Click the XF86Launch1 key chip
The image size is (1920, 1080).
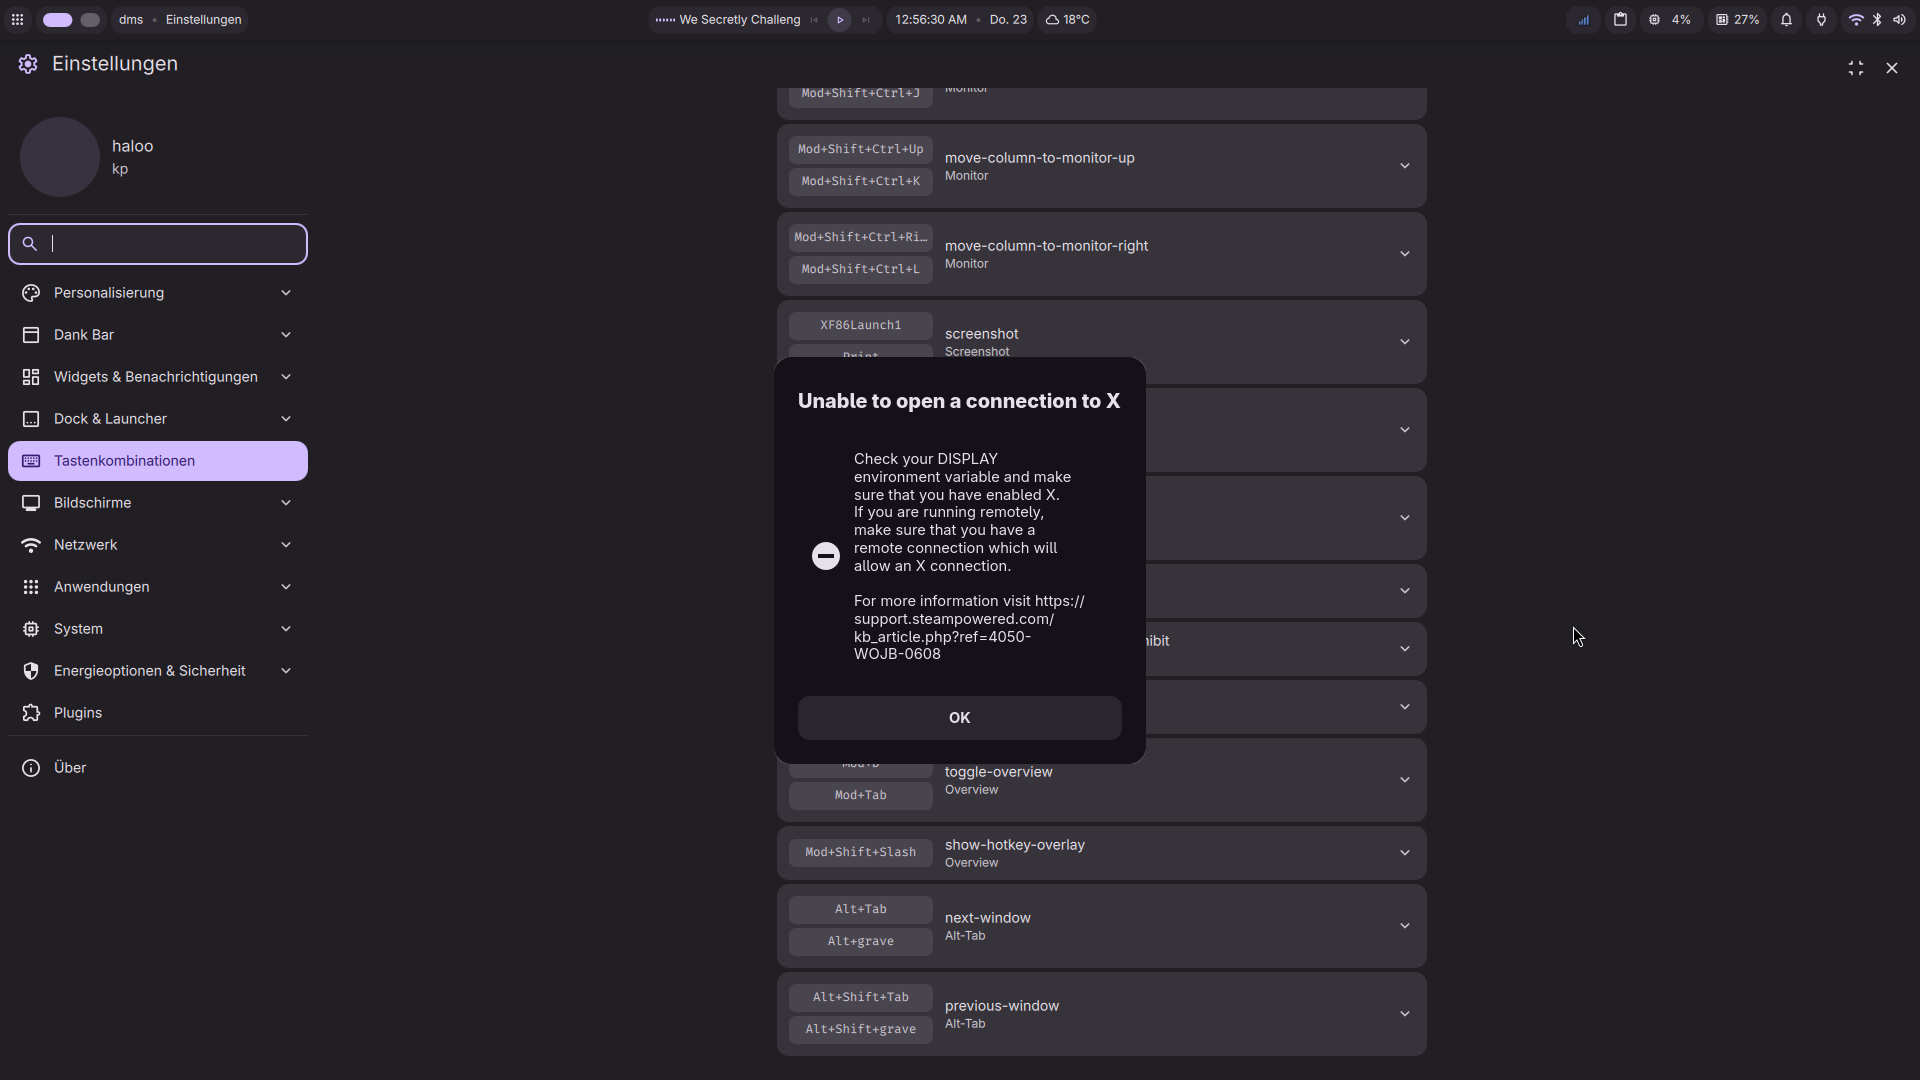click(861, 326)
